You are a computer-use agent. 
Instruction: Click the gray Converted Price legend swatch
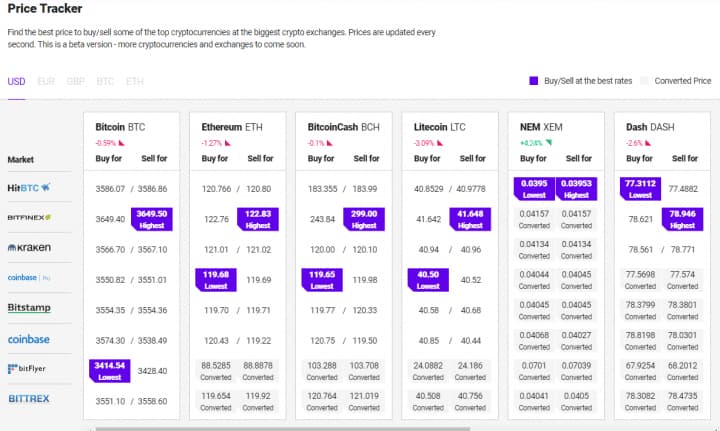click(645, 81)
